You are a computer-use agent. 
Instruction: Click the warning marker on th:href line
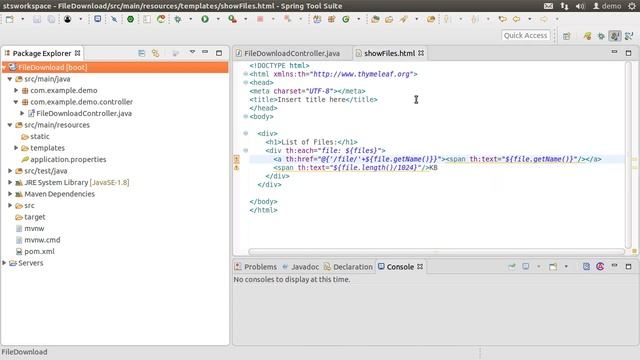coord(236,159)
